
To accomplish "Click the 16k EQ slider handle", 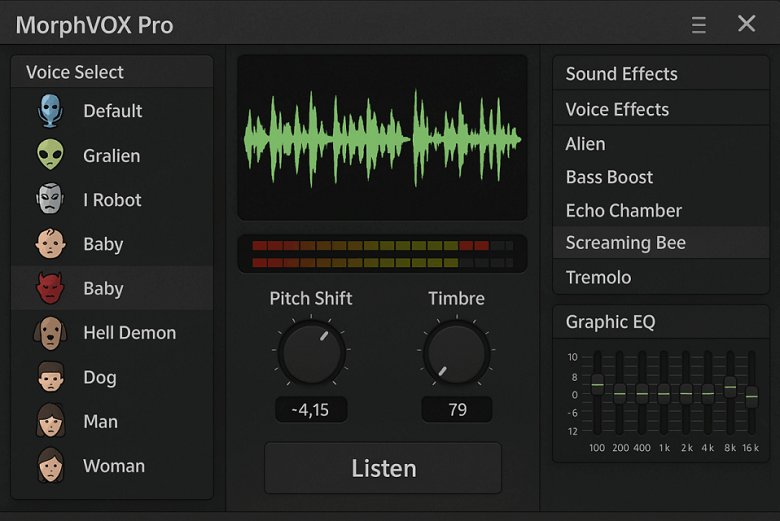I will coord(752,397).
